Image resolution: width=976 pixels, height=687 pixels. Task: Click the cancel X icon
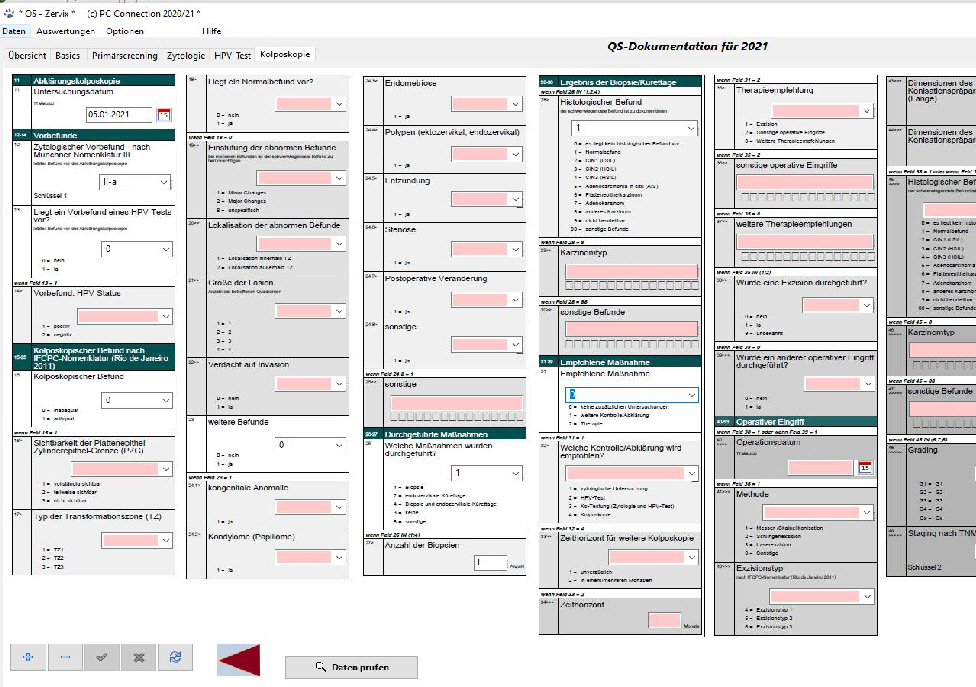pyautogui.click(x=139, y=657)
